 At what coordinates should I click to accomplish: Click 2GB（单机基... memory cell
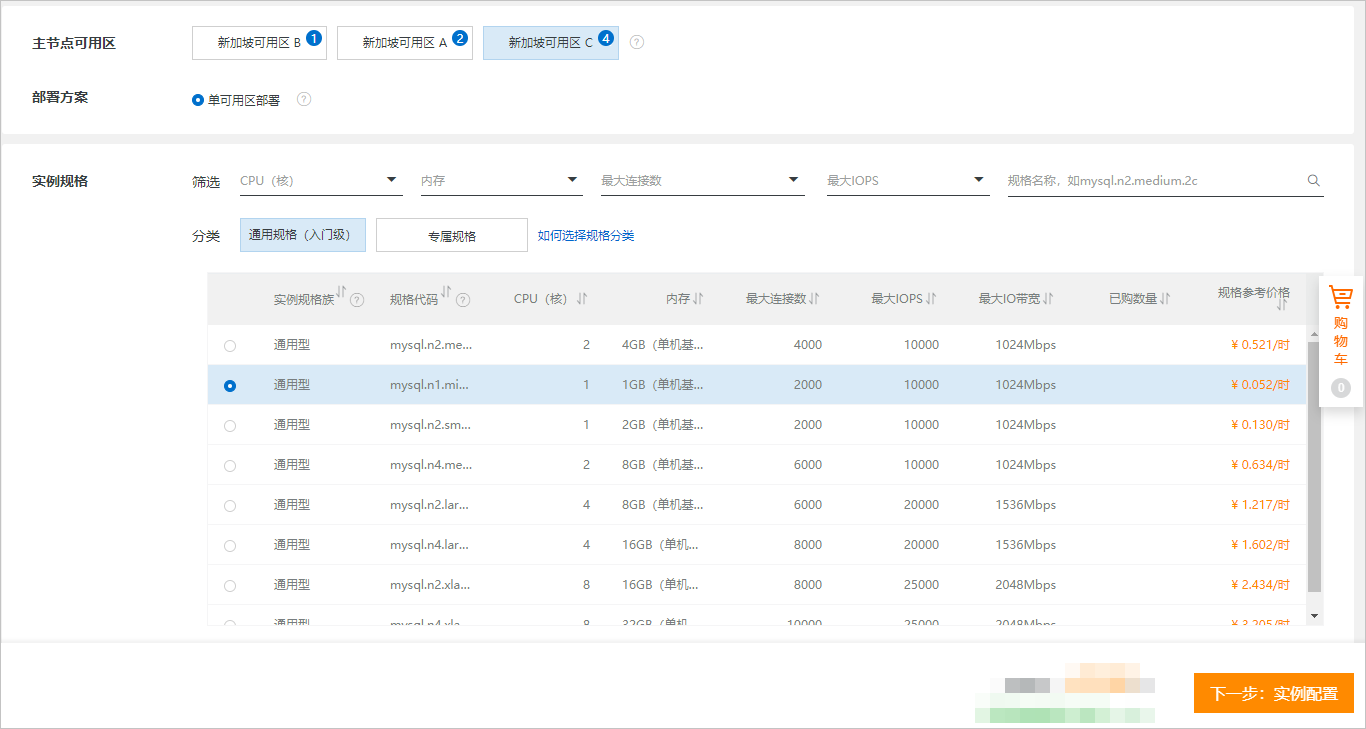[x=662, y=425]
